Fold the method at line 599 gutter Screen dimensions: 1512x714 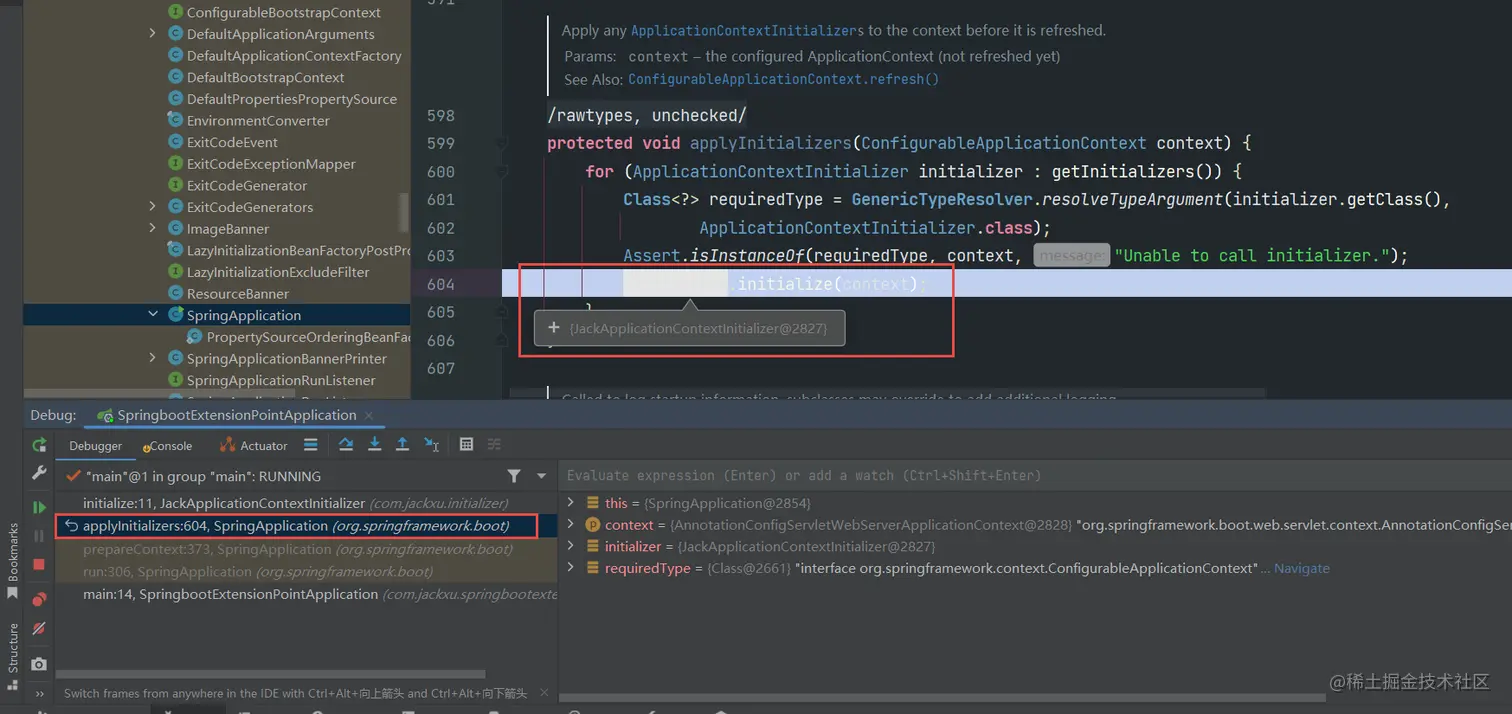click(x=502, y=143)
